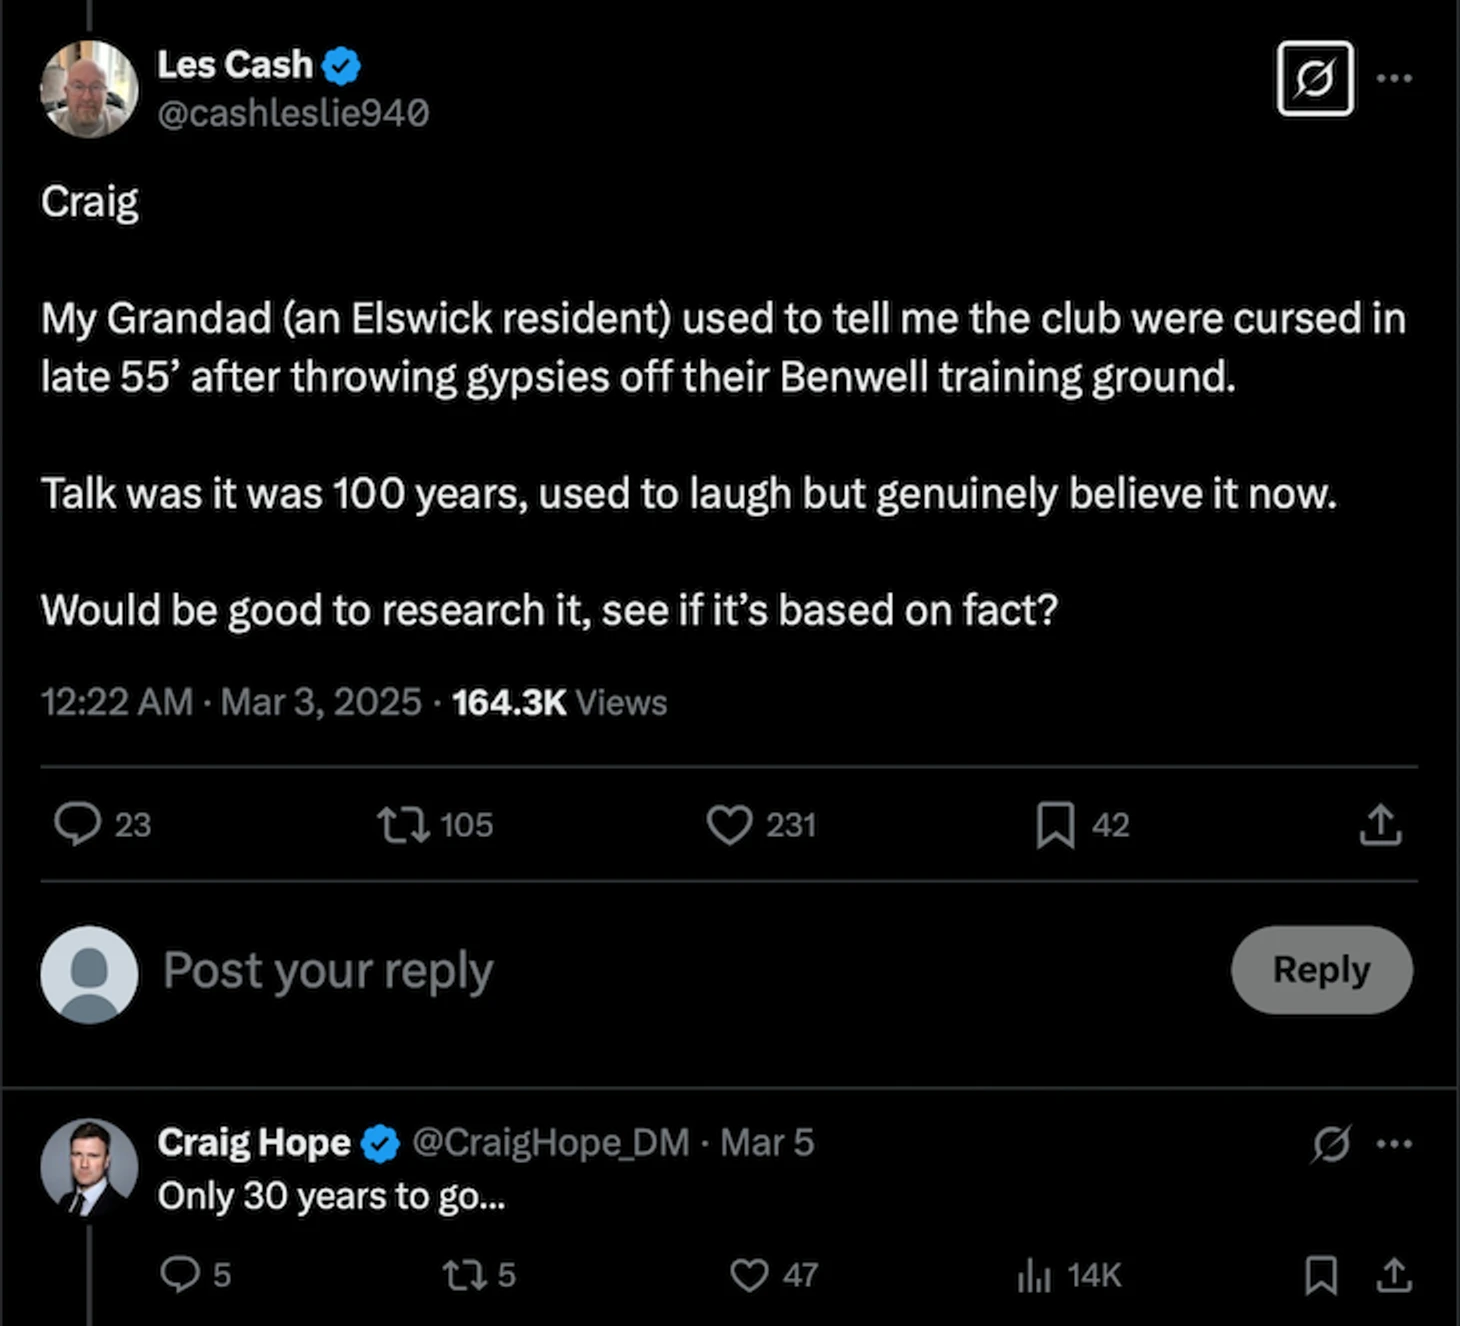Repost Les Cash's post with 105 reposts
The height and width of the screenshot is (1326, 1460).
[404, 825]
